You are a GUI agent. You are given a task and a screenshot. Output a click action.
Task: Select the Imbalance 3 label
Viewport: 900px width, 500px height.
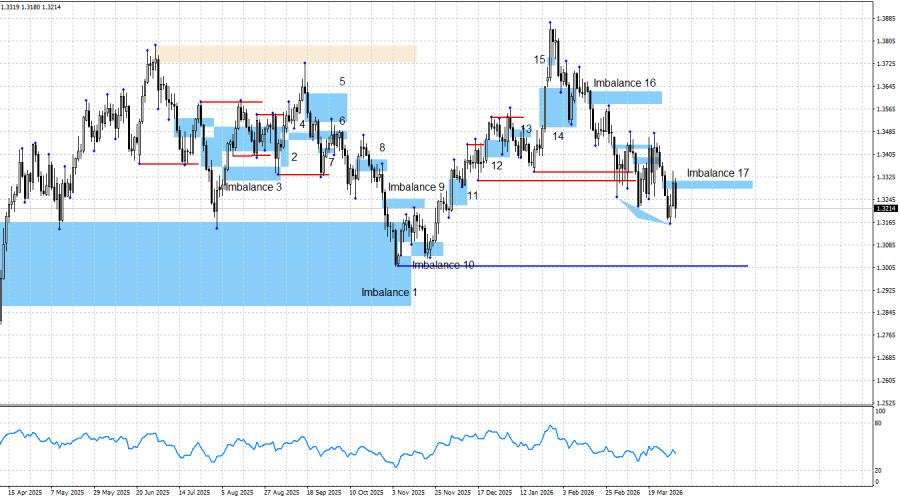(254, 187)
